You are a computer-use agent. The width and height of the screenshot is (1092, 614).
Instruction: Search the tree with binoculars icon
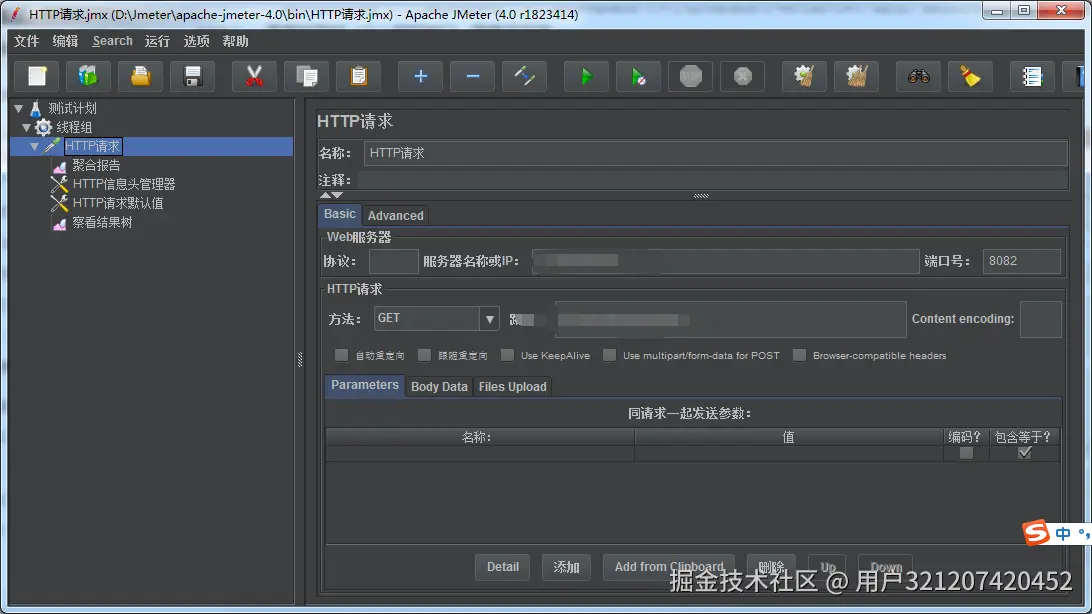pos(918,76)
